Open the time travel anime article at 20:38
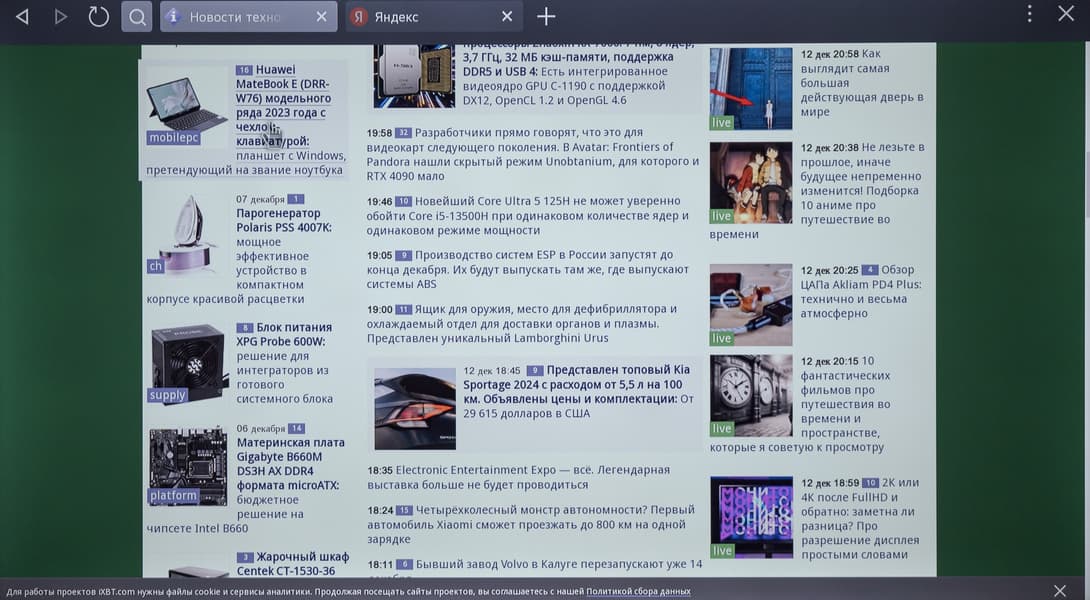The height and width of the screenshot is (600, 1090). pyautogui.click(x=862, y=184)
